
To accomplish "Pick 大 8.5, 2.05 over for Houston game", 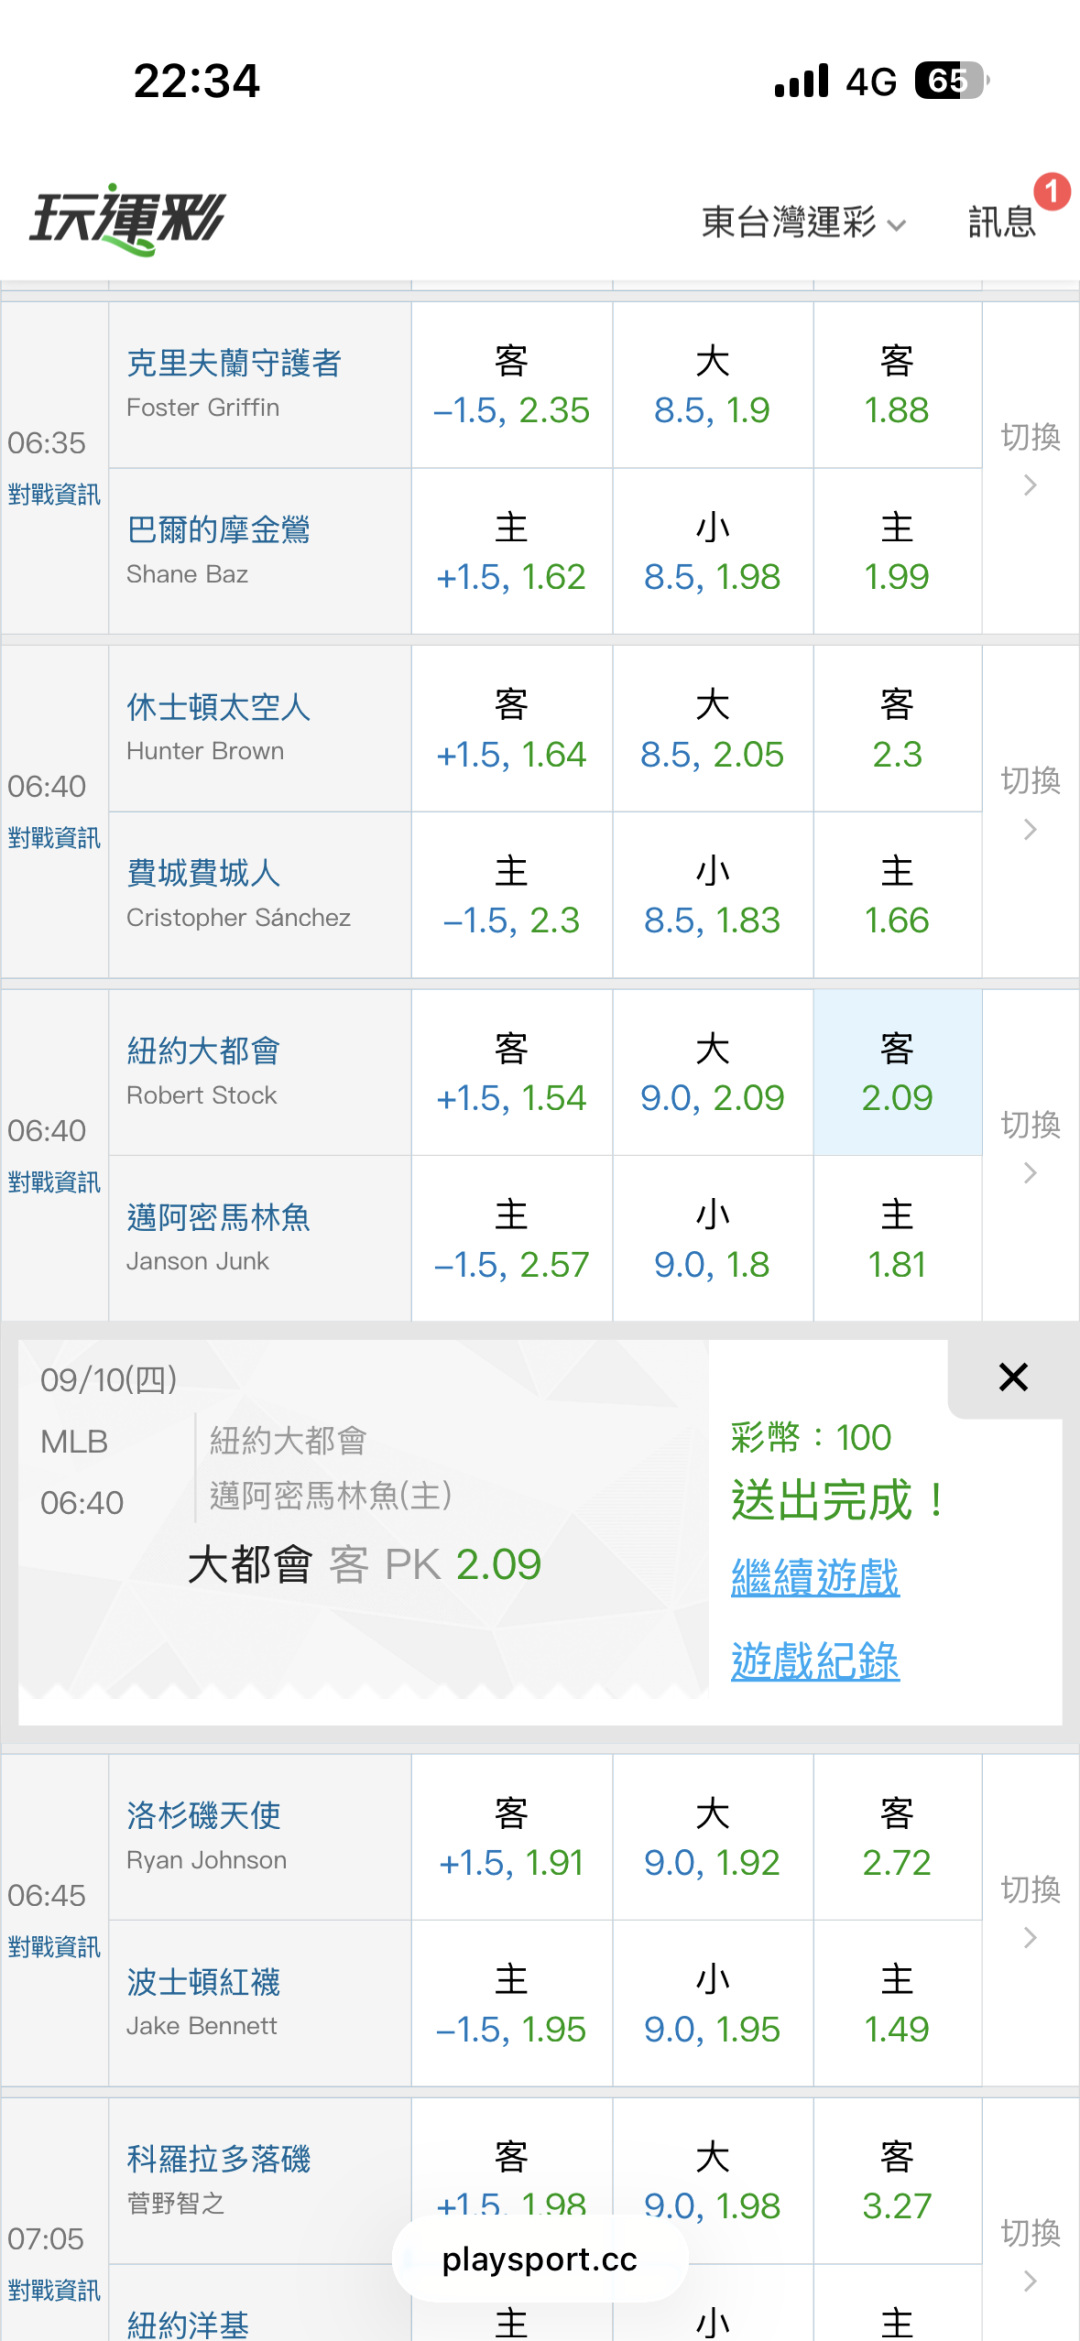I will [712, 729].
